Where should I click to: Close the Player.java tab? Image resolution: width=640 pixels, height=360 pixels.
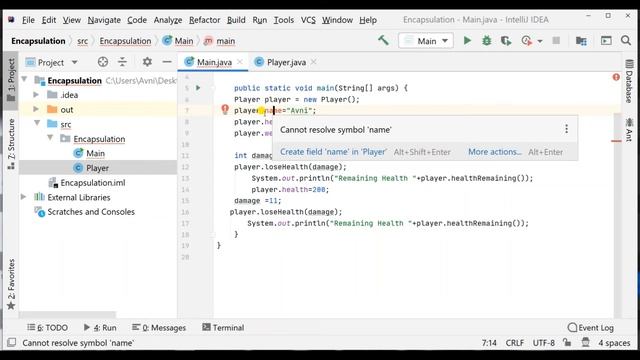click(x=313, y=62)
